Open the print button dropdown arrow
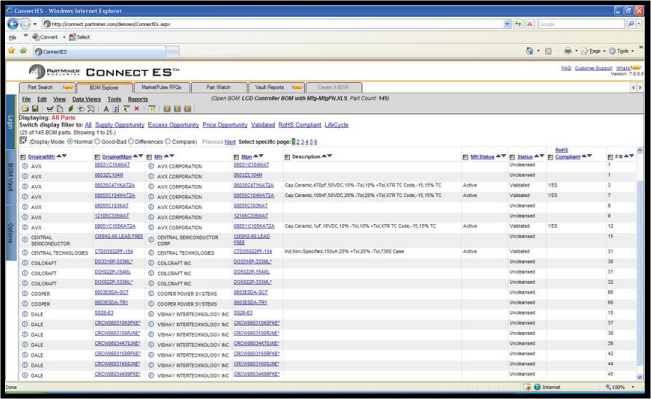Image resolution: width=651 pixels, height=399 pixels. pos(576,51)
